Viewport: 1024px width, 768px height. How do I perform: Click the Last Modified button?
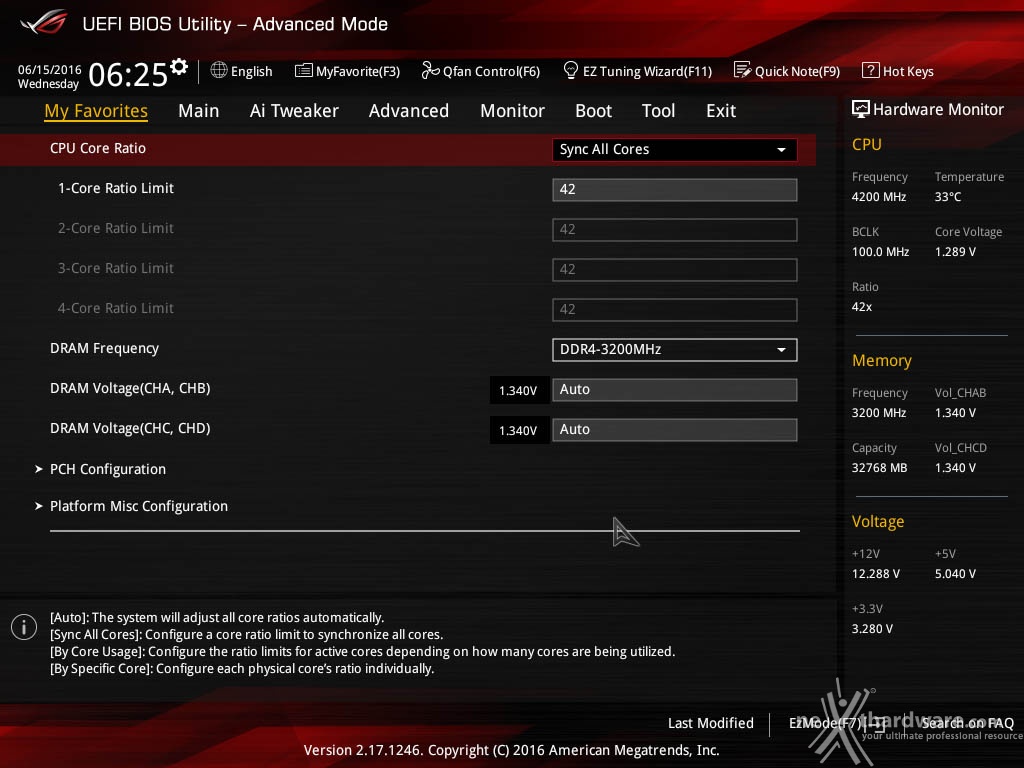click(x=711, y=723)
